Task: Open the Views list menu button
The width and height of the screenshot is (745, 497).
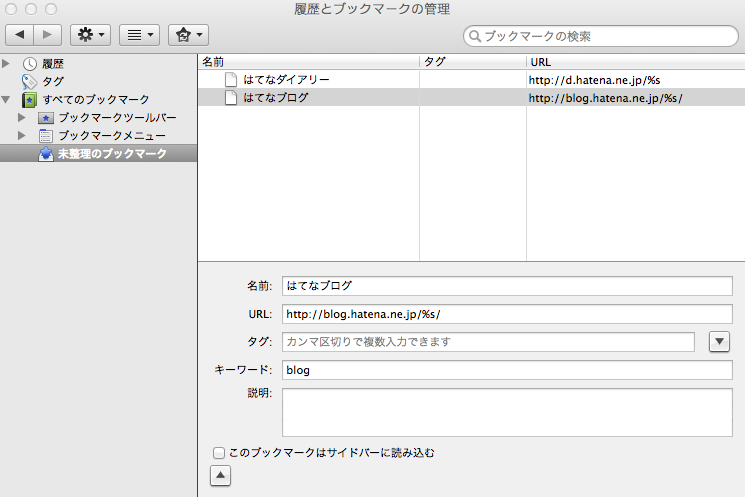Action: tap(139, 35)
